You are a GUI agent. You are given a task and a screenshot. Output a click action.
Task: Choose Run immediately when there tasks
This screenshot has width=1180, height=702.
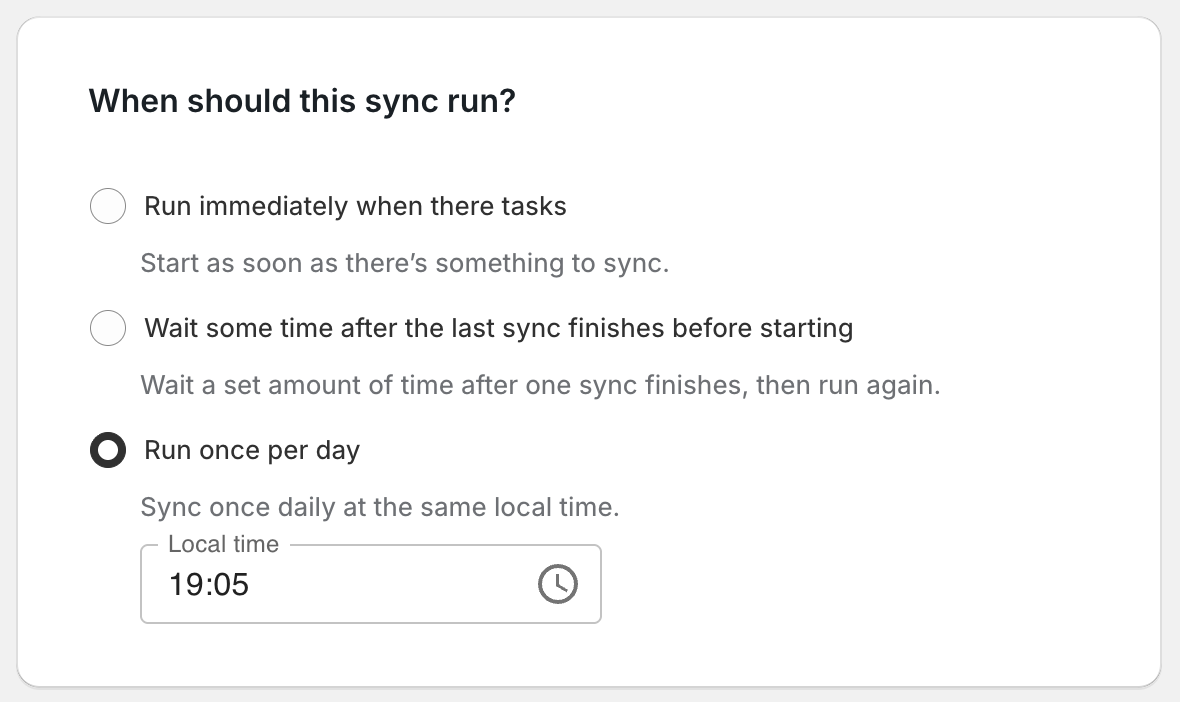[x=108, y=206]
